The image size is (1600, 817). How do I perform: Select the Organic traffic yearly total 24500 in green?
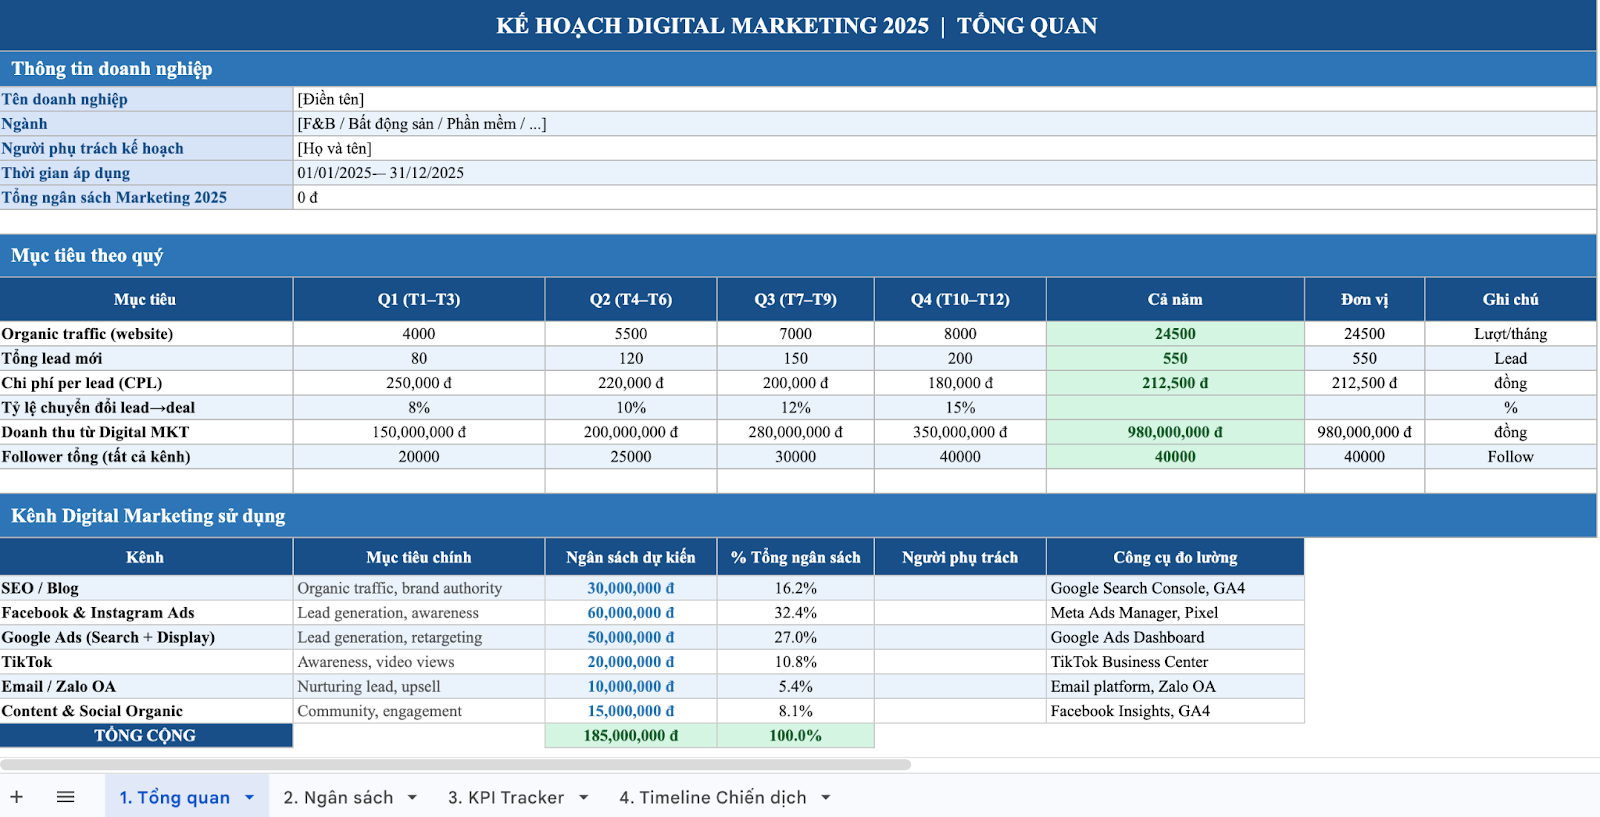[1175, 334]
